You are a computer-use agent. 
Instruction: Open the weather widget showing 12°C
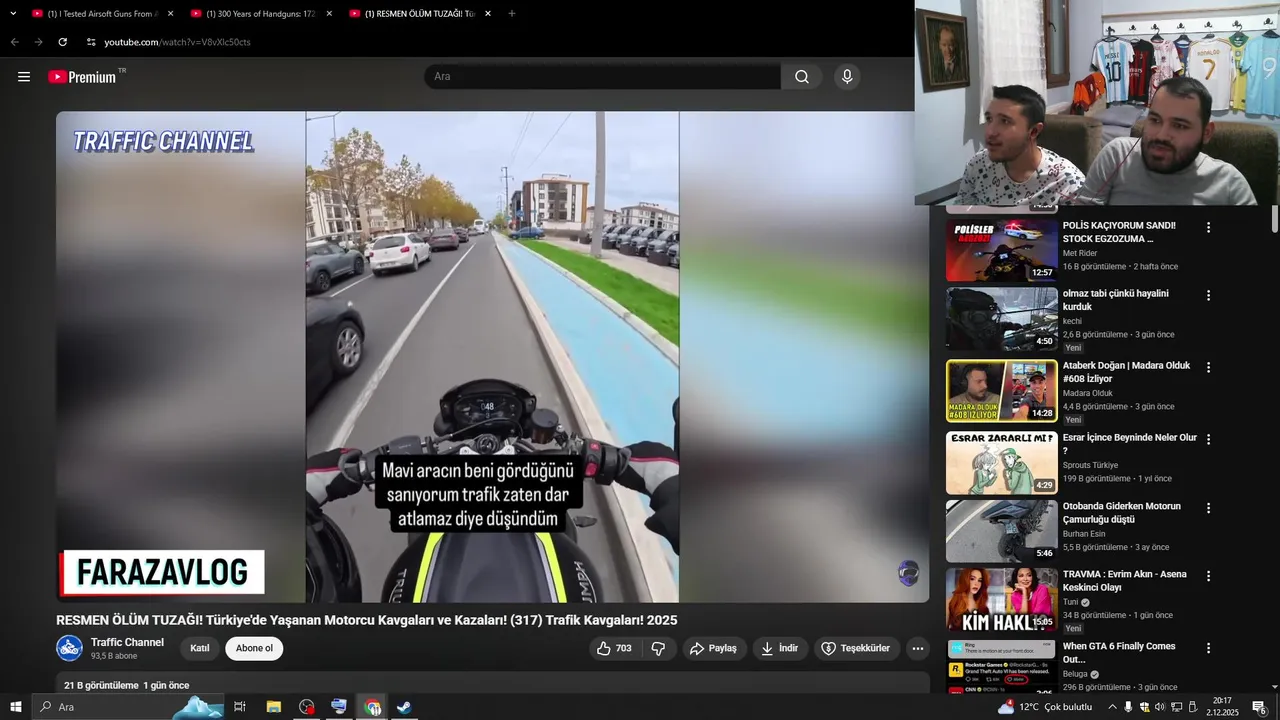point(1045,707)
